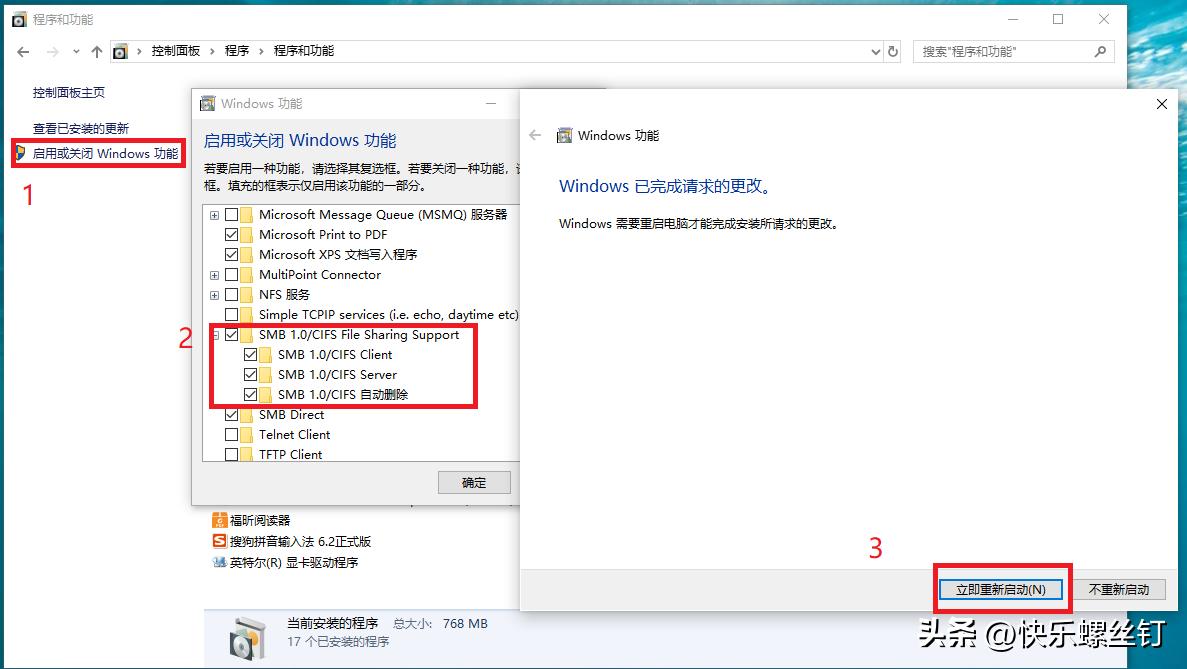Expand the NFS 服务 tree node
The width and height of the screenshot is (1187, 669).
214,295
